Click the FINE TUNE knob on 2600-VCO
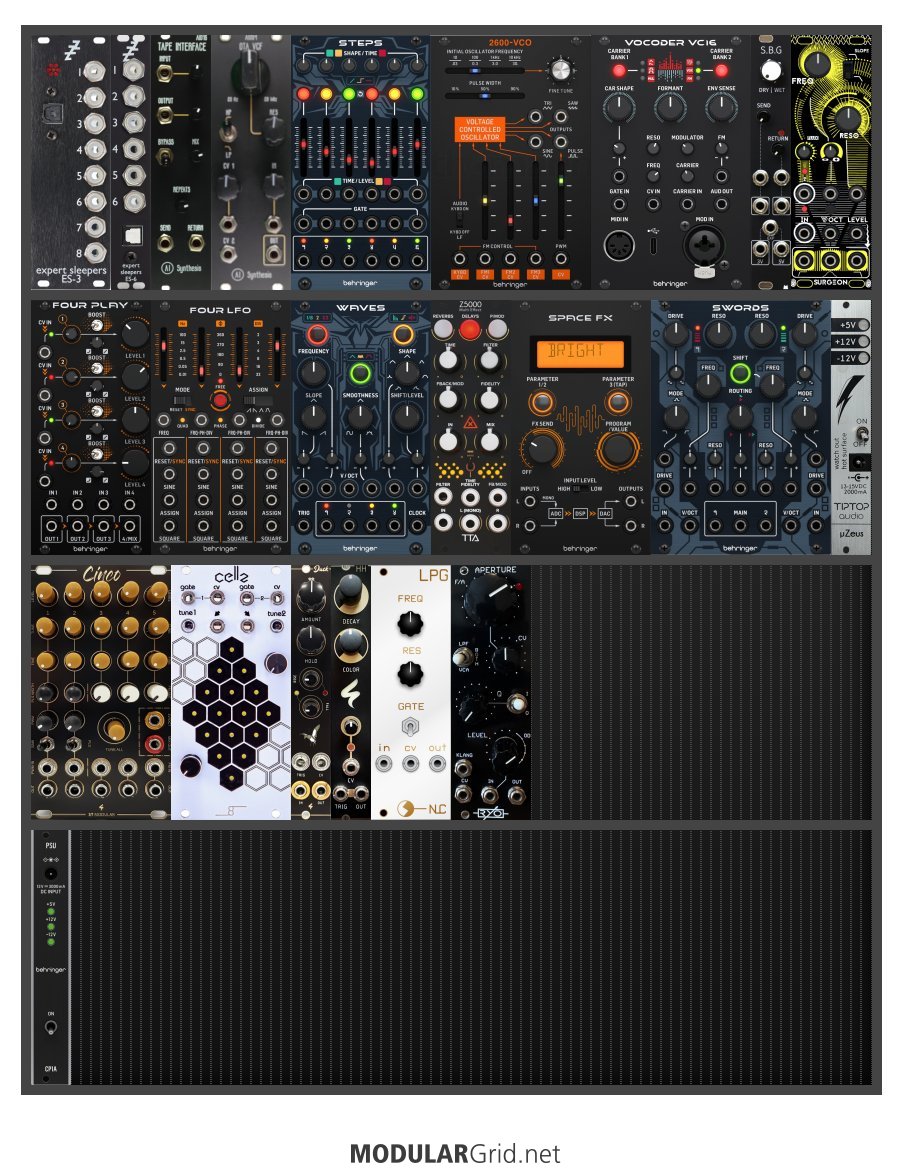 click(560, 70)
